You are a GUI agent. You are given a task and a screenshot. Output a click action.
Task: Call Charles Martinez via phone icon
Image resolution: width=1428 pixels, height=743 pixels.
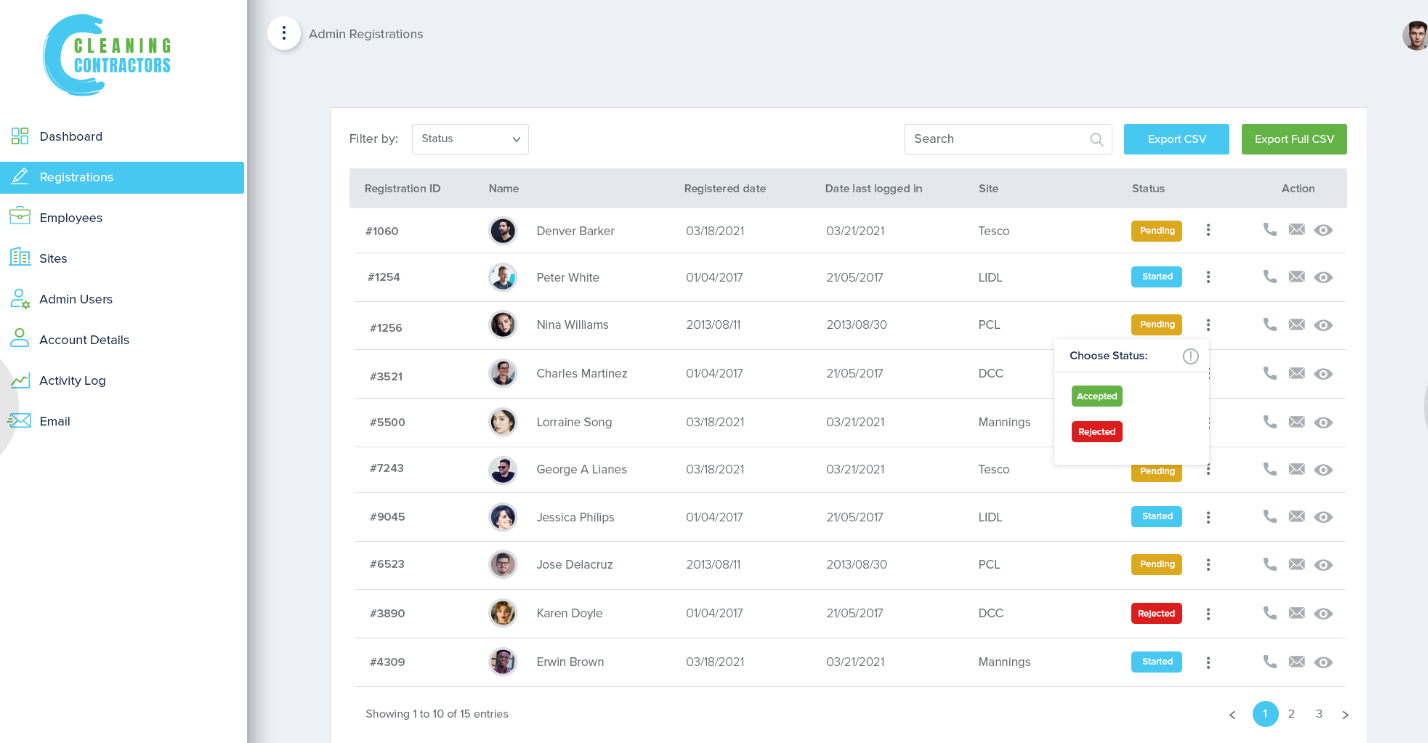point(1270,372)
